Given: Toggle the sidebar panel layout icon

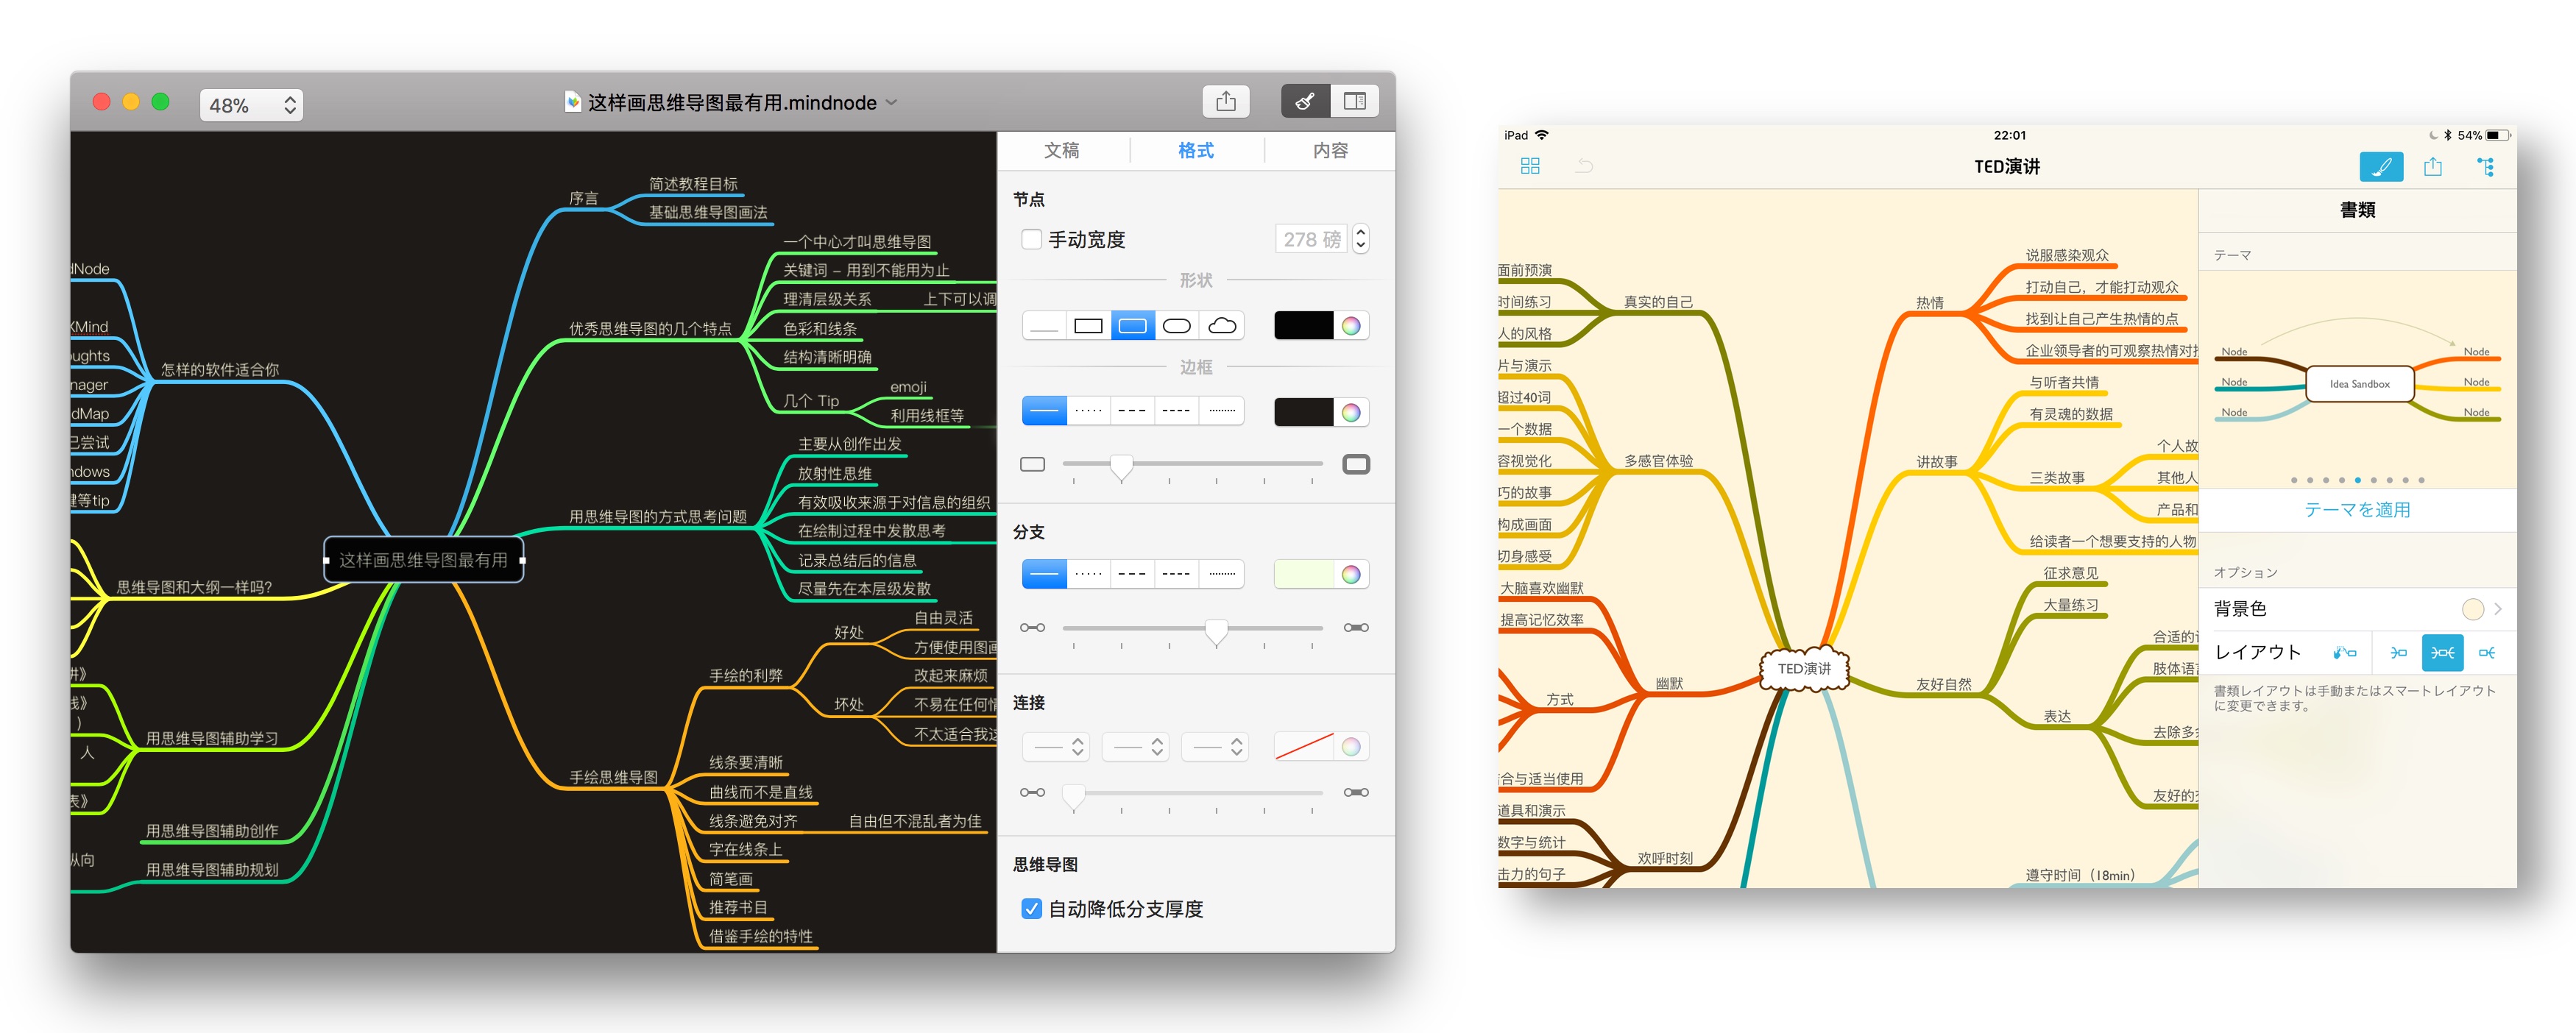Looking at the screenshot, I should point(1354,101).
